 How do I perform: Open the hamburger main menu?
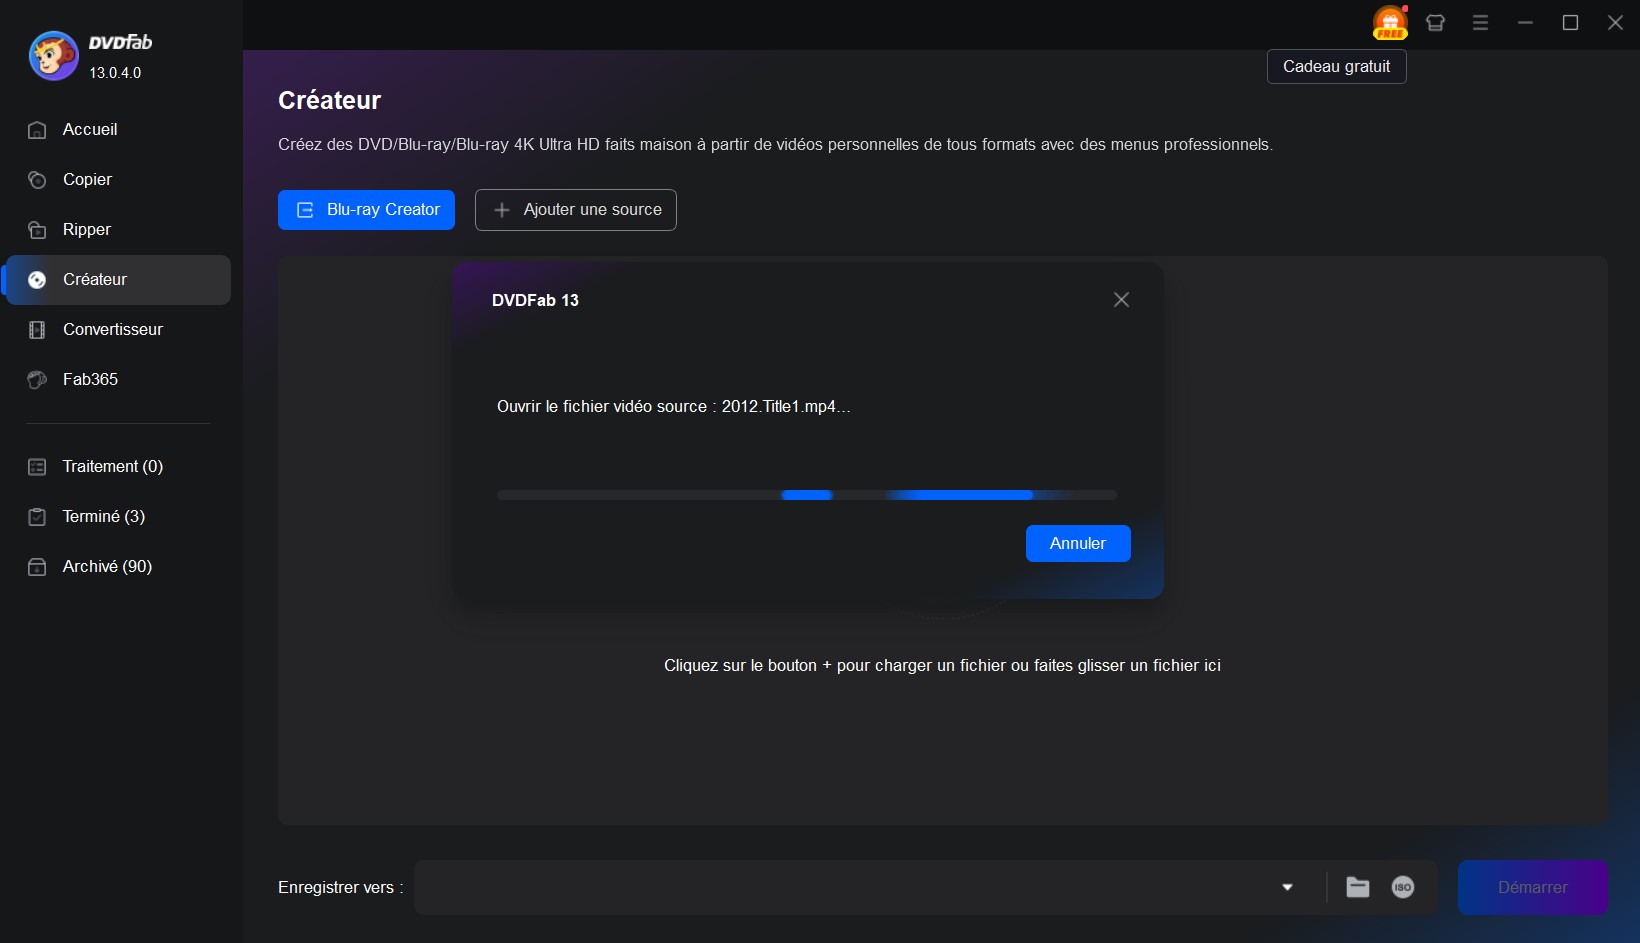[x=1480, y=23]
